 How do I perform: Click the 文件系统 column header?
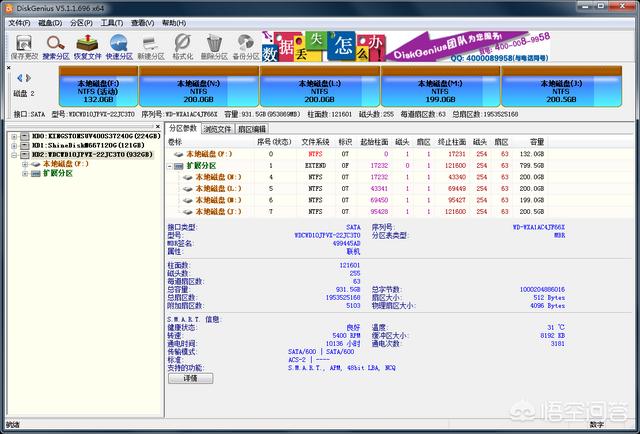[316, 142]
